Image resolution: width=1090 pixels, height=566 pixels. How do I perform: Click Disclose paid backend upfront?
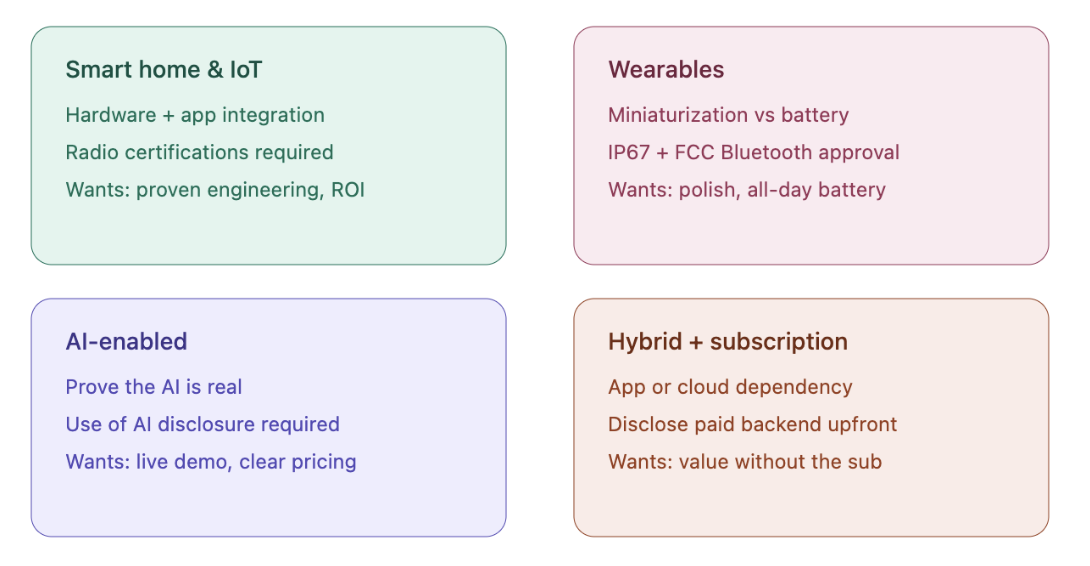click(752, 424)
